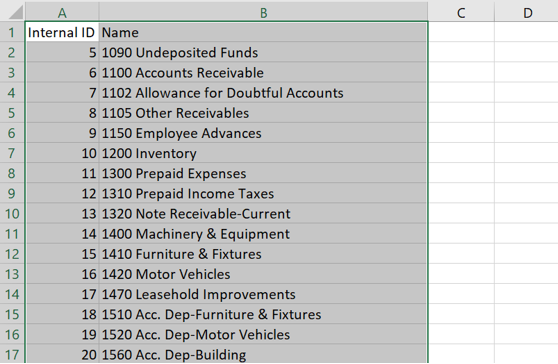Select row 6 header
The height and width of the screenshot is (364, 558).
point(12,133)
